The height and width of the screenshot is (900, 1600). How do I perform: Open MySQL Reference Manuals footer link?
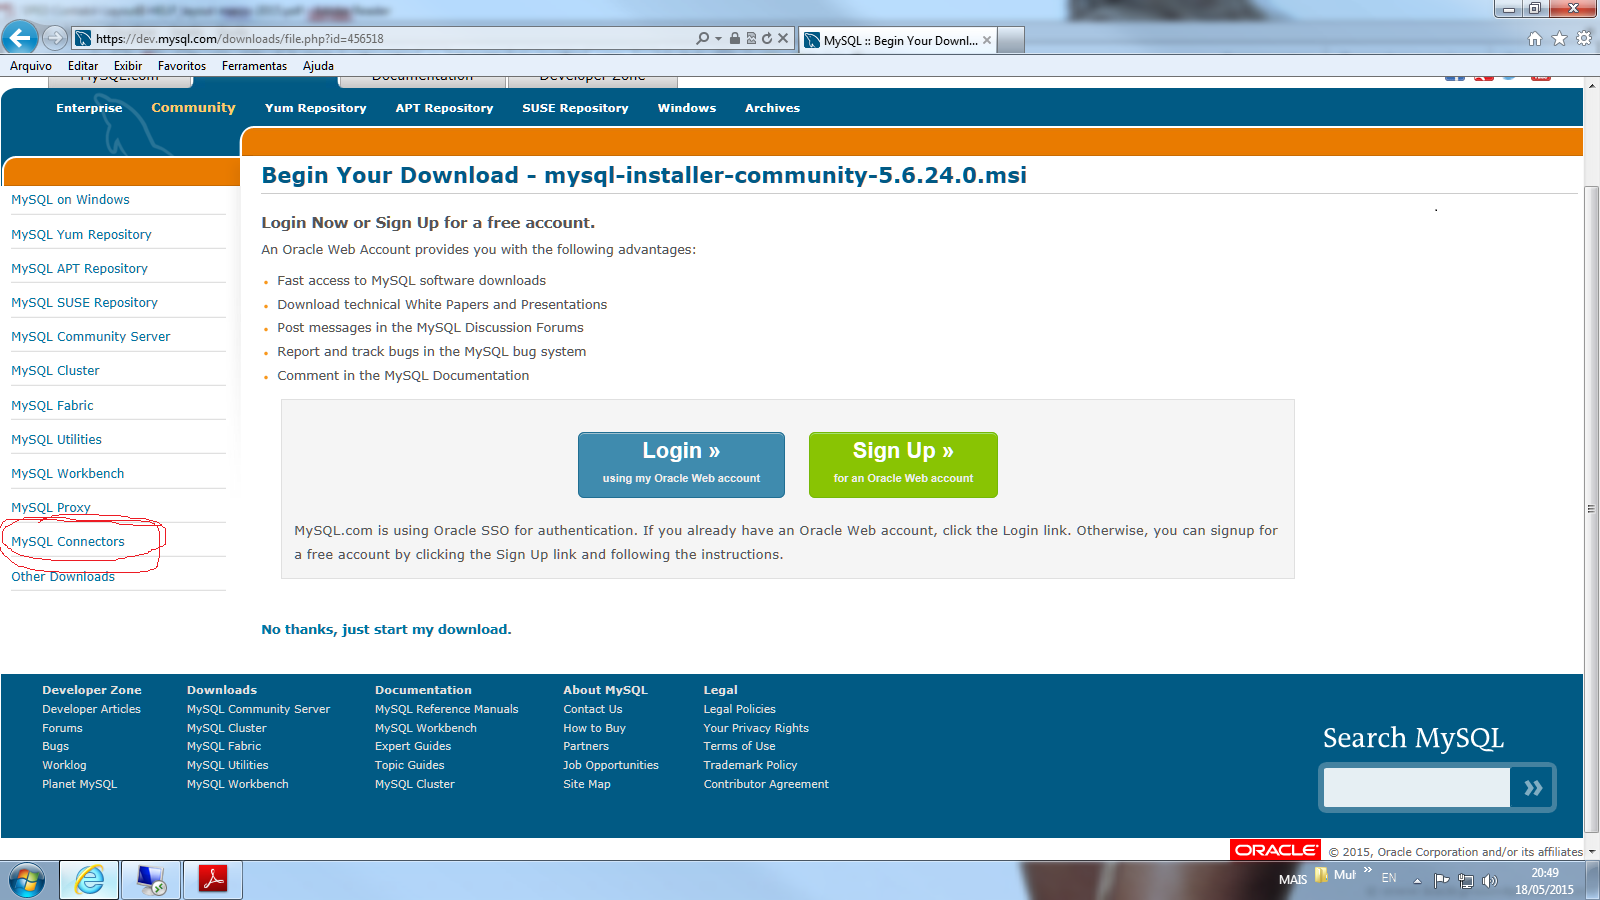446,710
